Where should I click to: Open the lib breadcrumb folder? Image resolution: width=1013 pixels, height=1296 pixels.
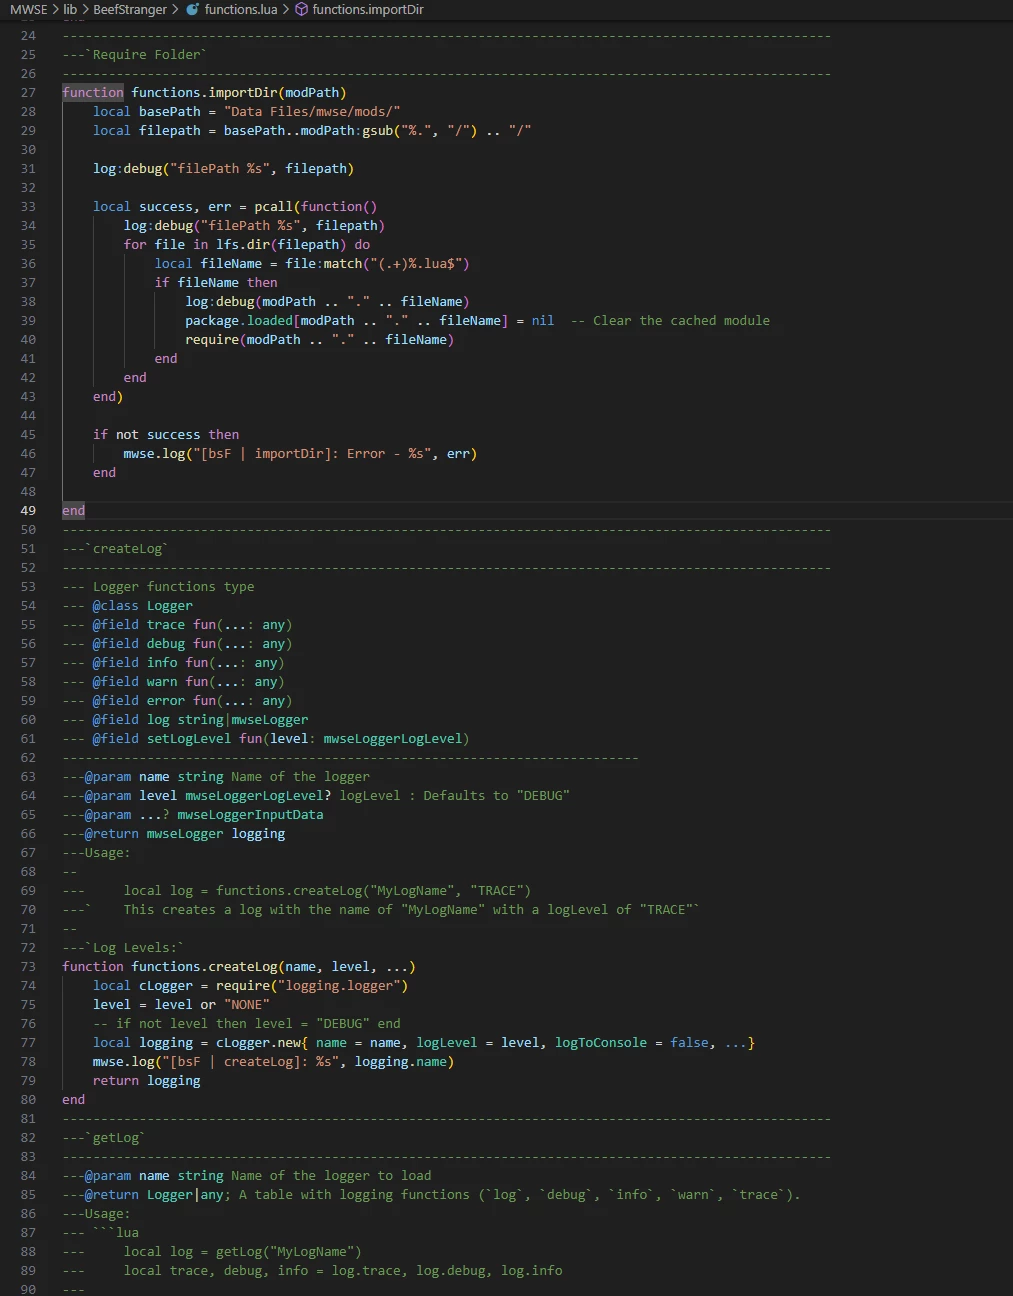click(x=70, y=9)
